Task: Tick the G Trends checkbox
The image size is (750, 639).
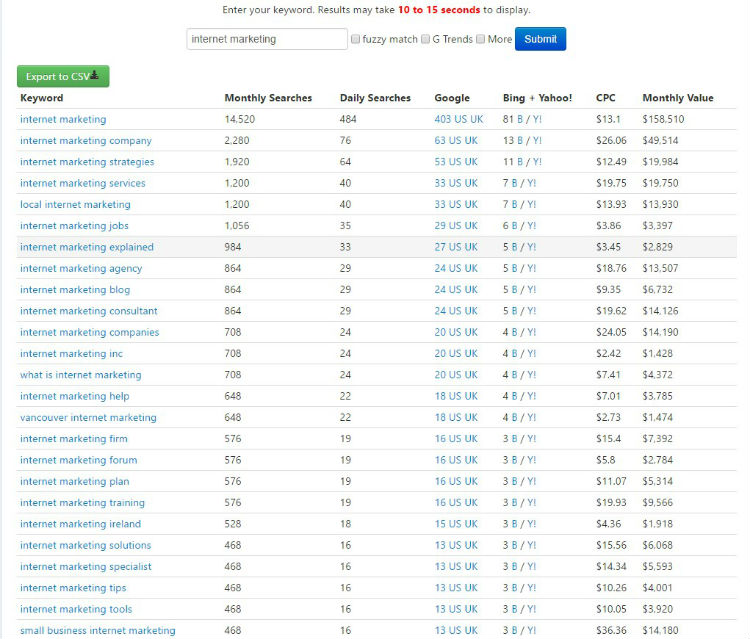Action: [x=425, y=39]
